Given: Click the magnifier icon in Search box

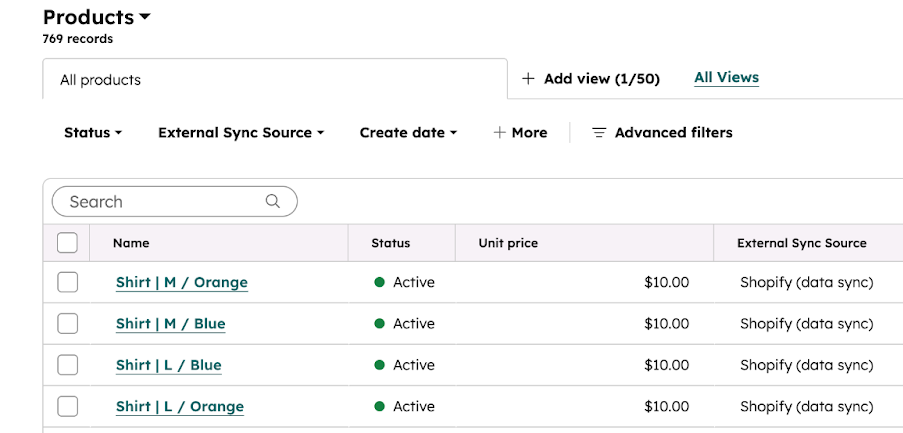Looking at the screenshot, I should pyautogui.click(x=272, y=202).
